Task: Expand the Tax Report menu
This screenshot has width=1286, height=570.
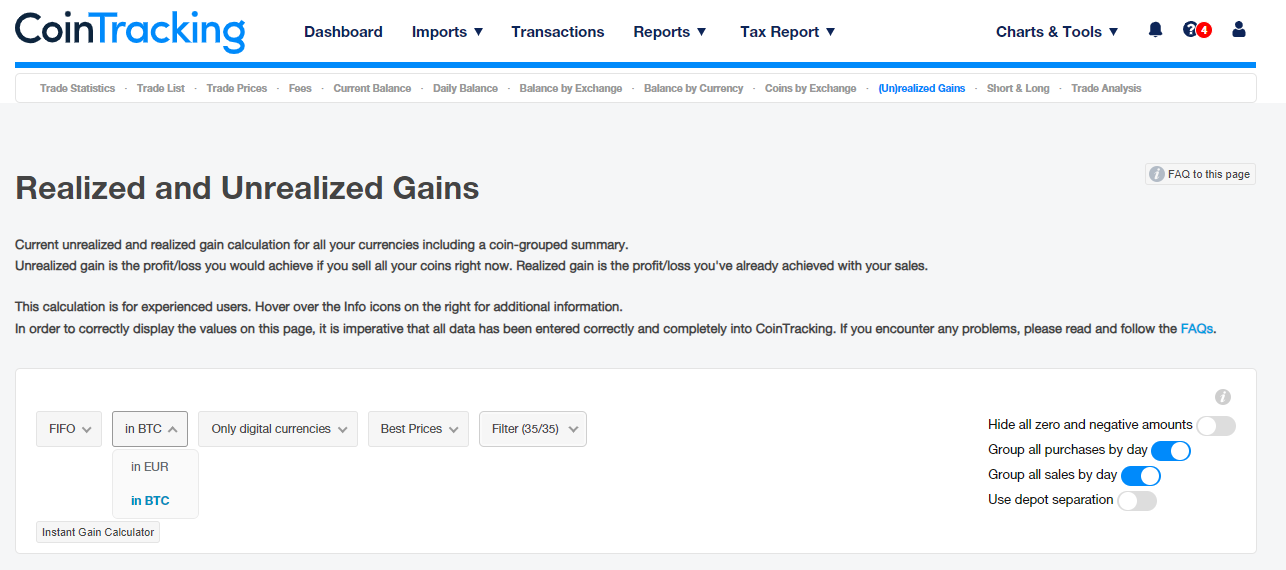Action: 788,32
